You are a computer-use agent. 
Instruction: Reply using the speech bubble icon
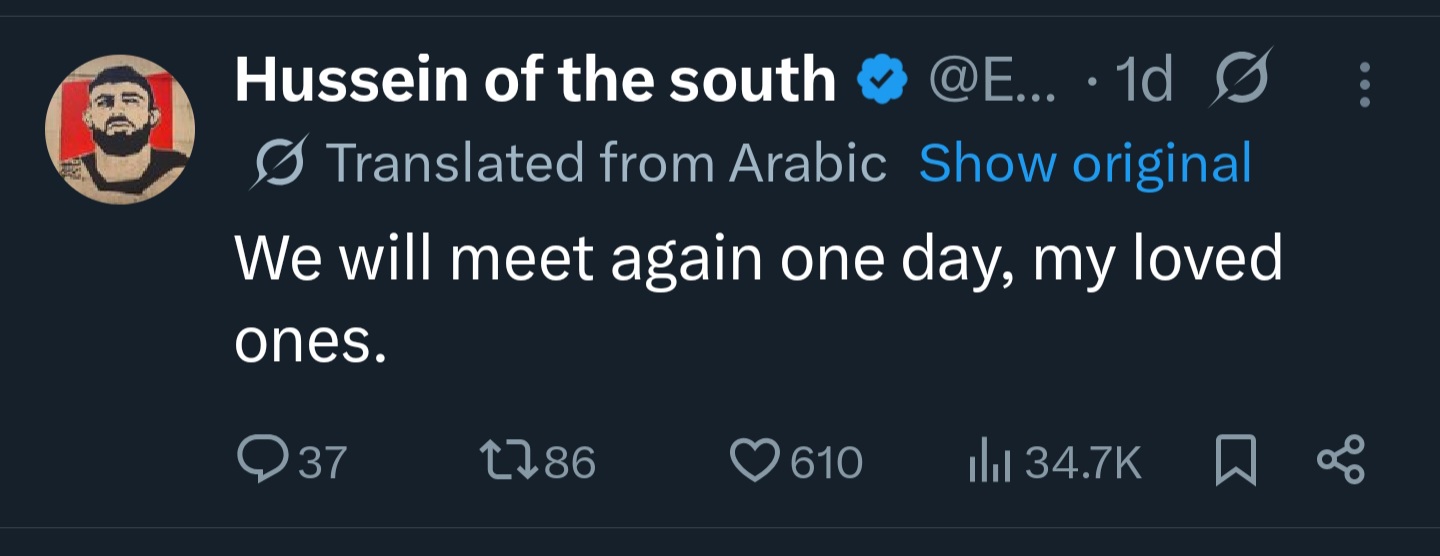(262, 461)
